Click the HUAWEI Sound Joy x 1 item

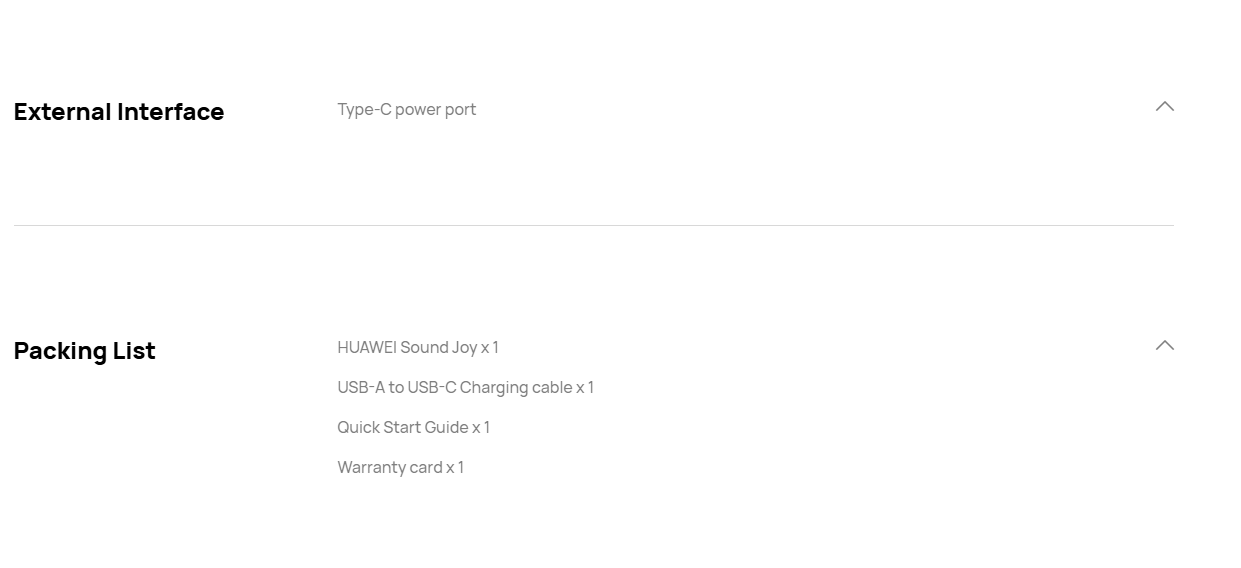[418, 347]
